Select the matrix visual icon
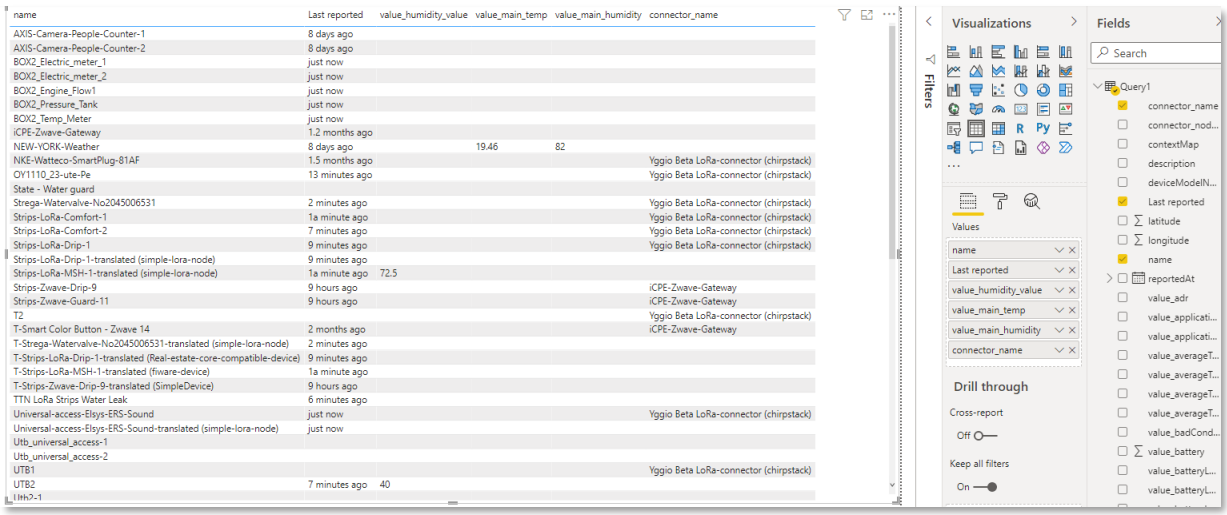Image resolution: width=1227 pixels, height=515 pixels. click(998, 128)
